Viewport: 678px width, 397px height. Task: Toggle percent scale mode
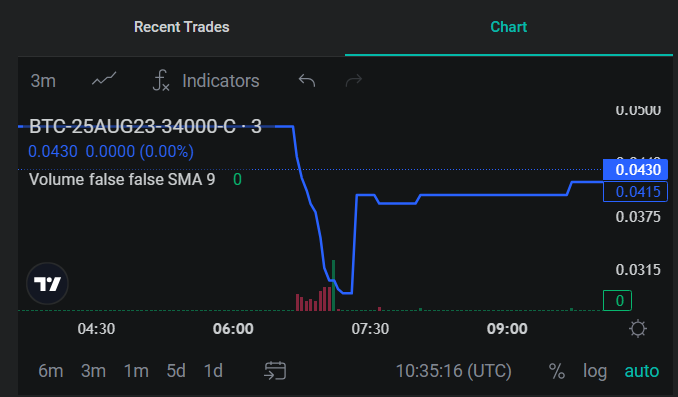[x=556, y=371]
